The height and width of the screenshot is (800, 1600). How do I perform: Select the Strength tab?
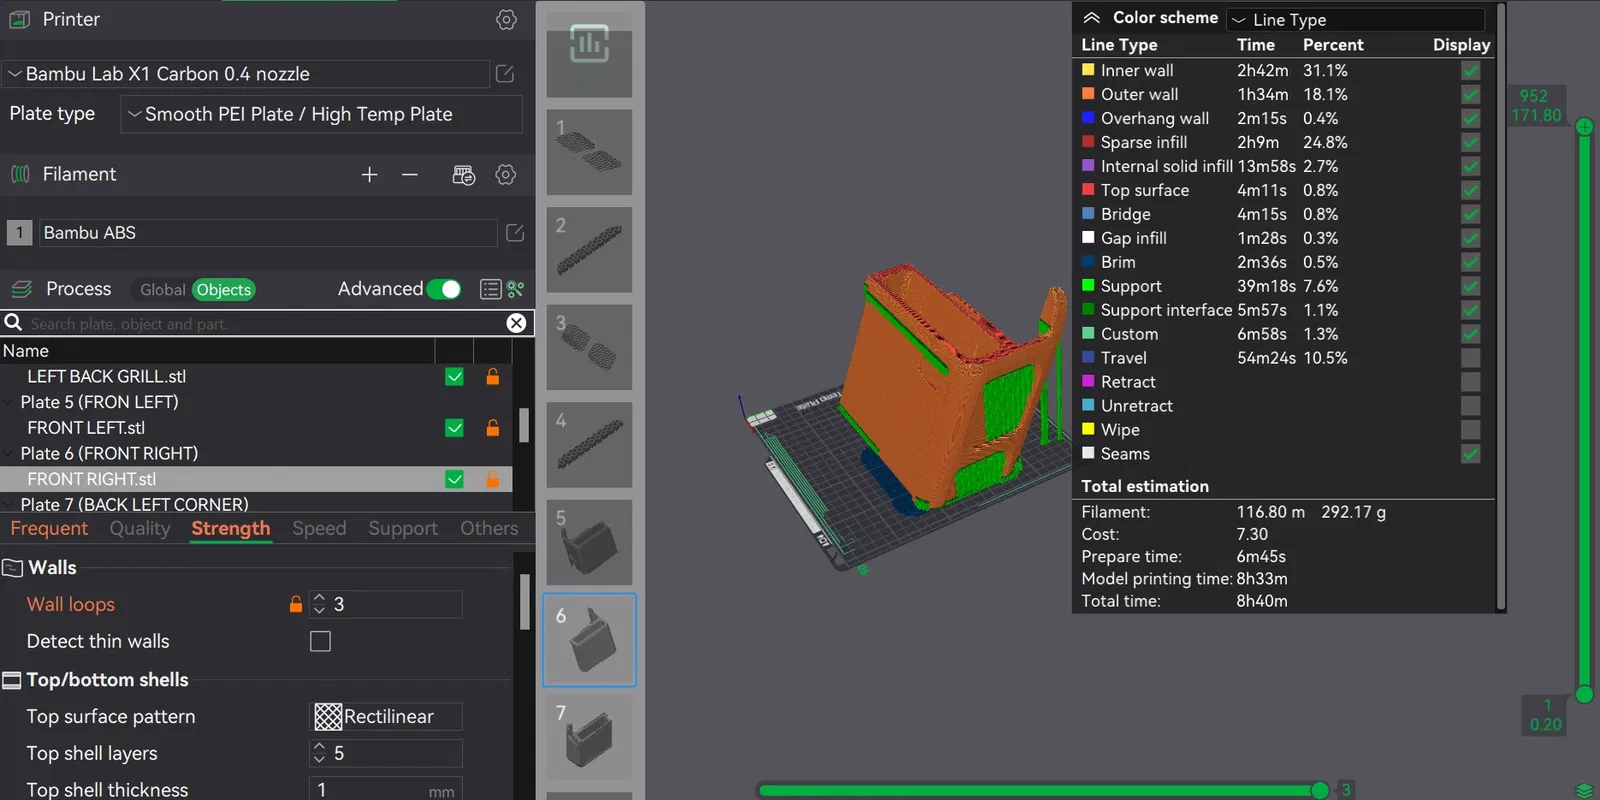(231, 528)
